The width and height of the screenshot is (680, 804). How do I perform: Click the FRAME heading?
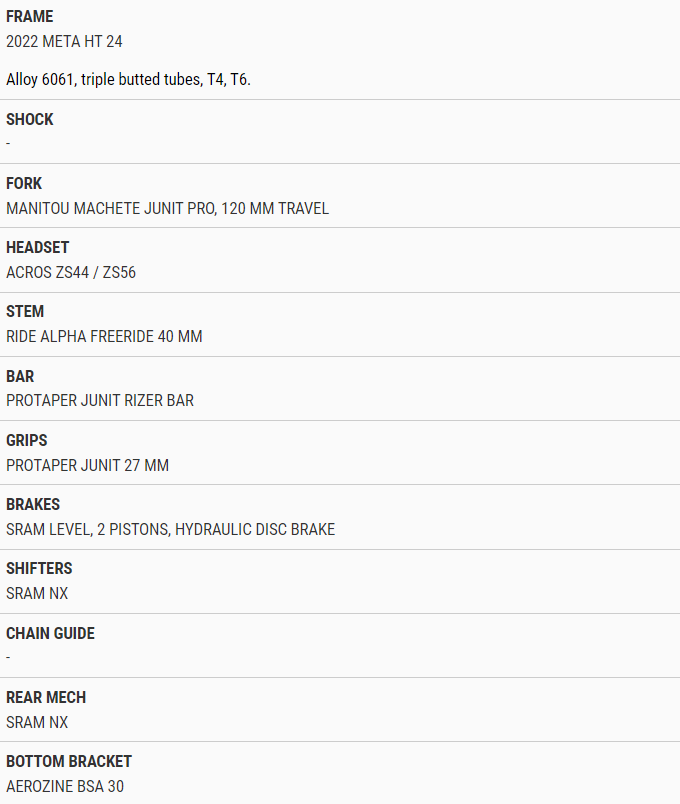coord(29,16)
